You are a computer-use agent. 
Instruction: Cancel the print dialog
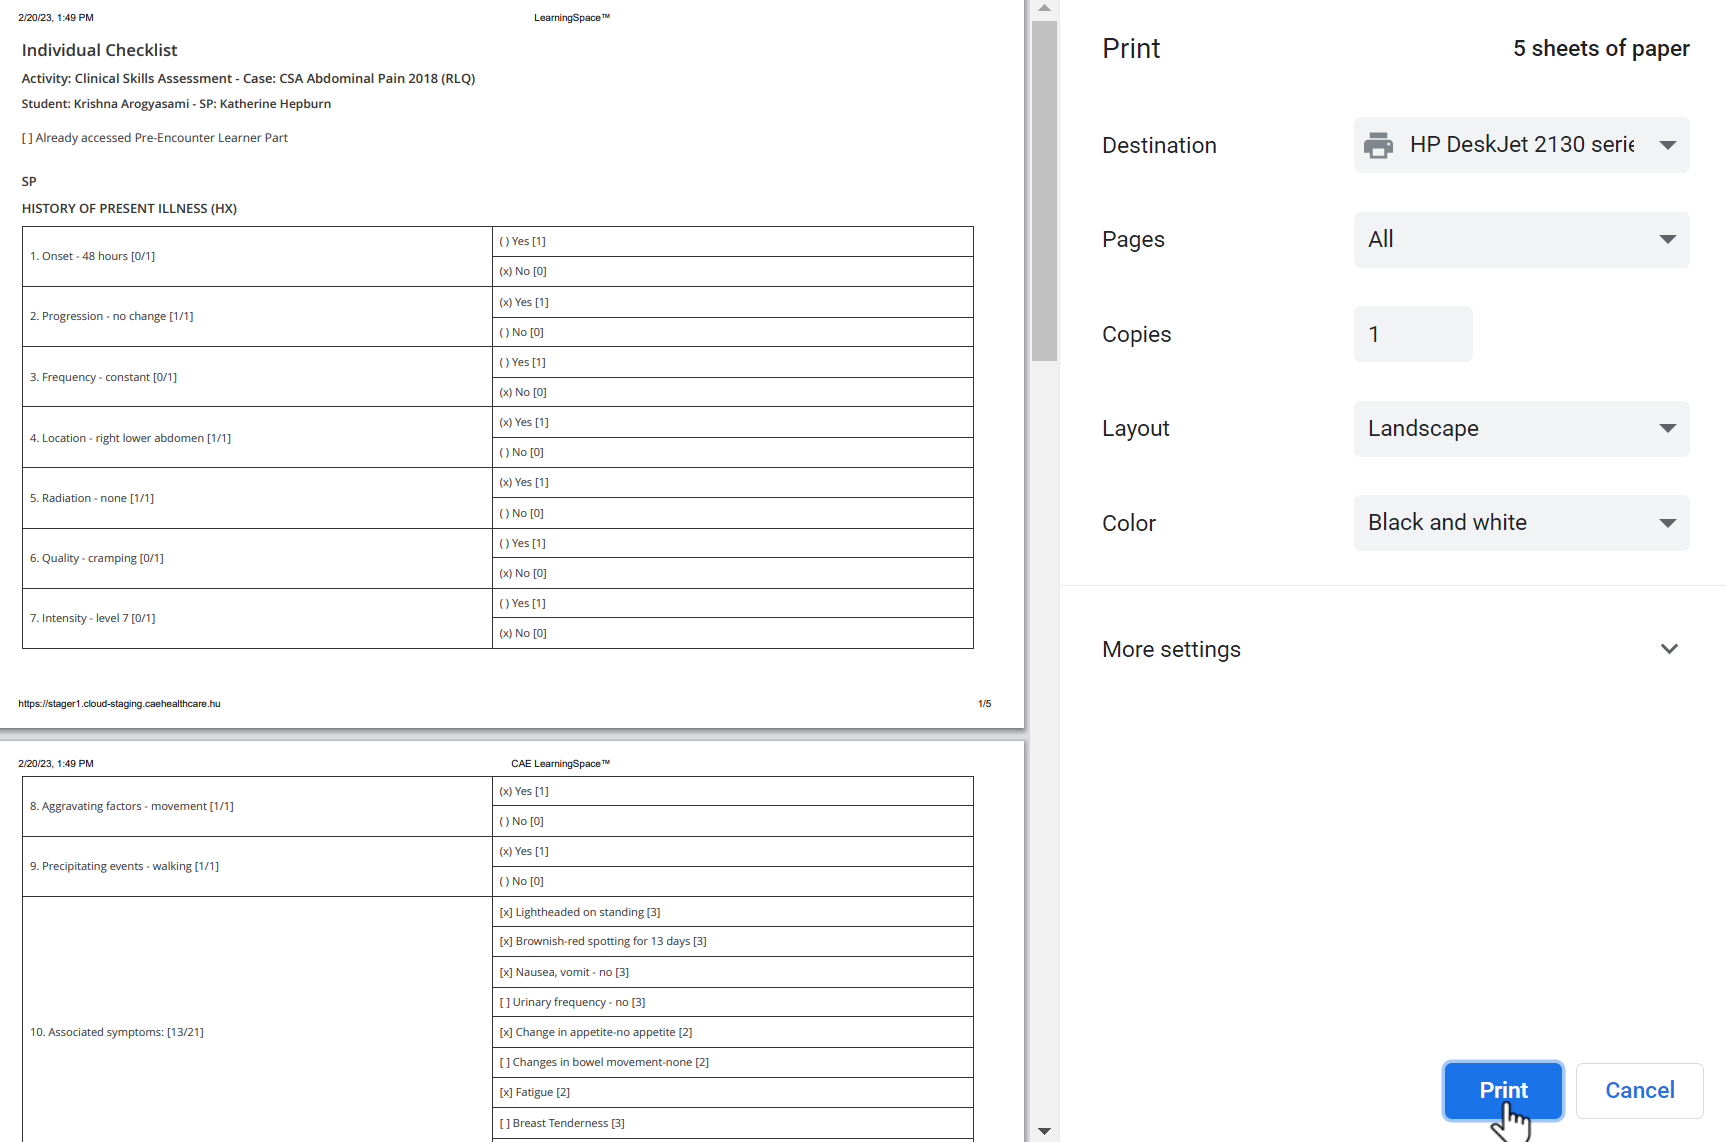(x=1639, y=1090)
